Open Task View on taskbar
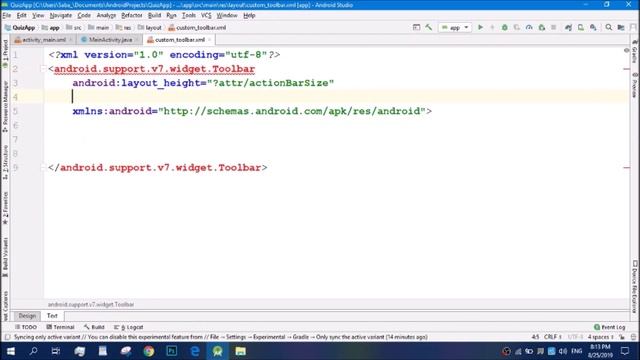Screen dimensions: 640x360 click(56, 351)
